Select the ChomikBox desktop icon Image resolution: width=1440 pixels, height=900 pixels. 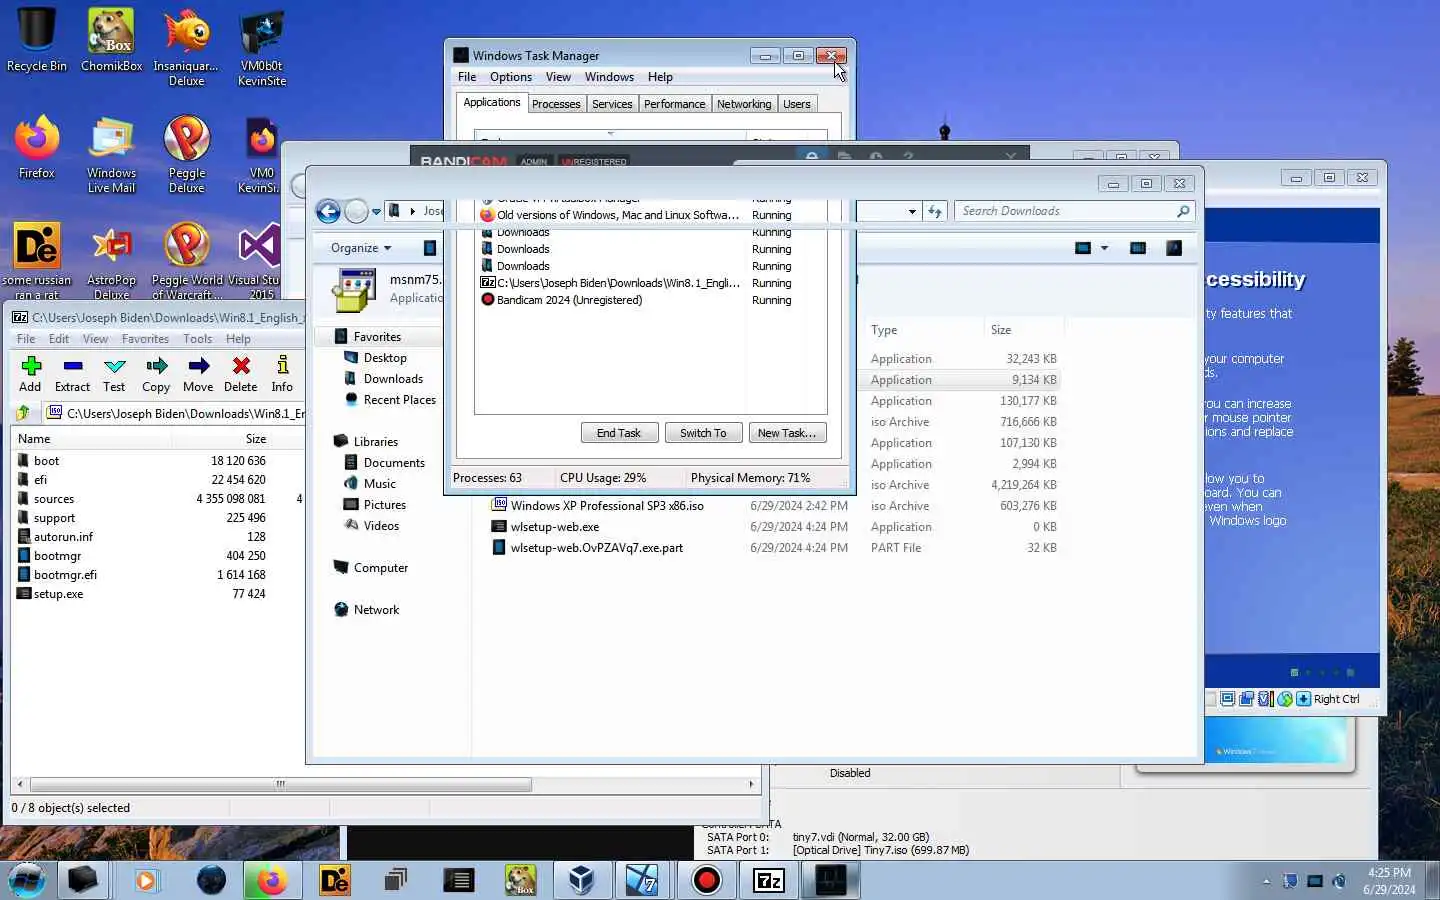[111, 40]
